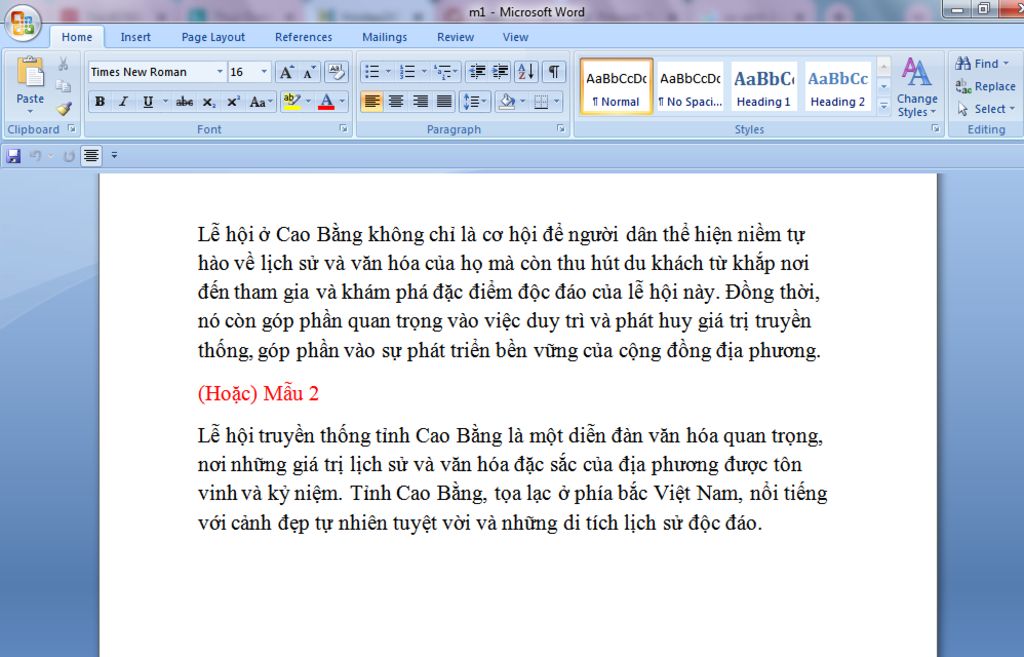The image size is (1024, 657).
Task: Shrink font size with smaller A
Action: [310, 72]
